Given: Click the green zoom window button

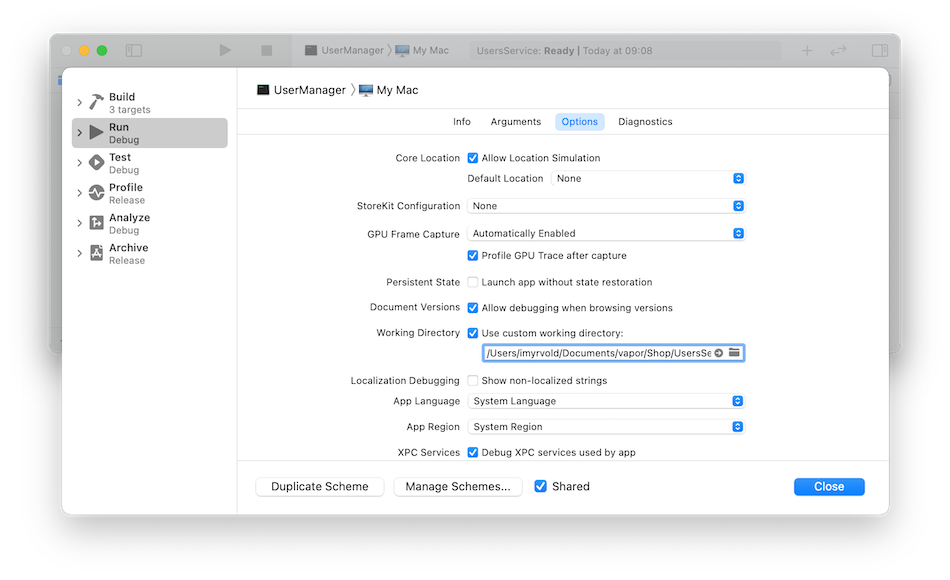Looking at the screenshot, I should coord(102,50).
